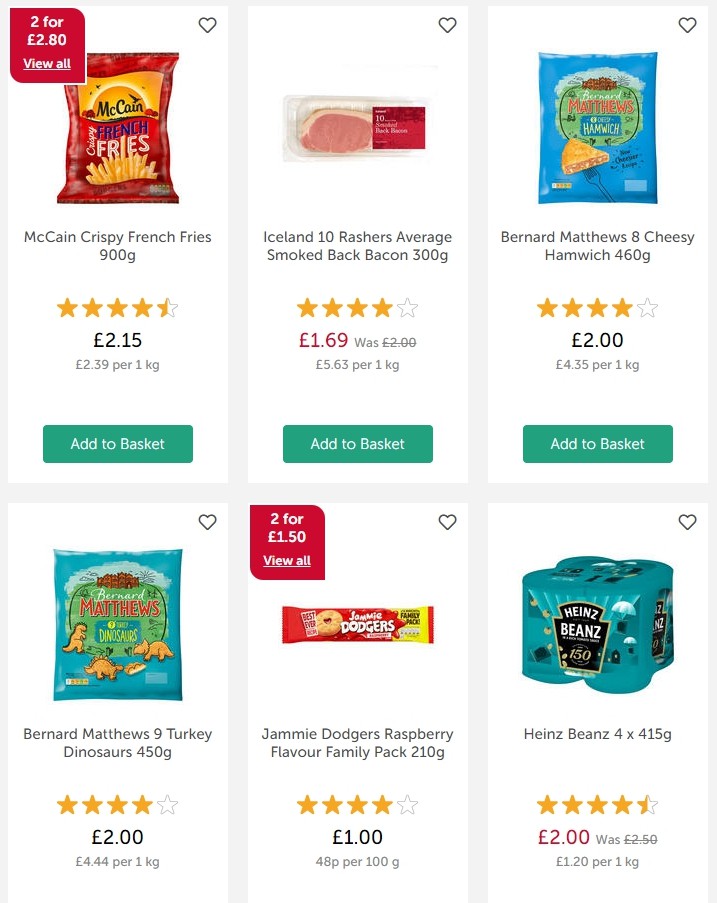Click the heart icon on Iceland Smoked Back Bacon
717x903 pixels.
(447, 25)
